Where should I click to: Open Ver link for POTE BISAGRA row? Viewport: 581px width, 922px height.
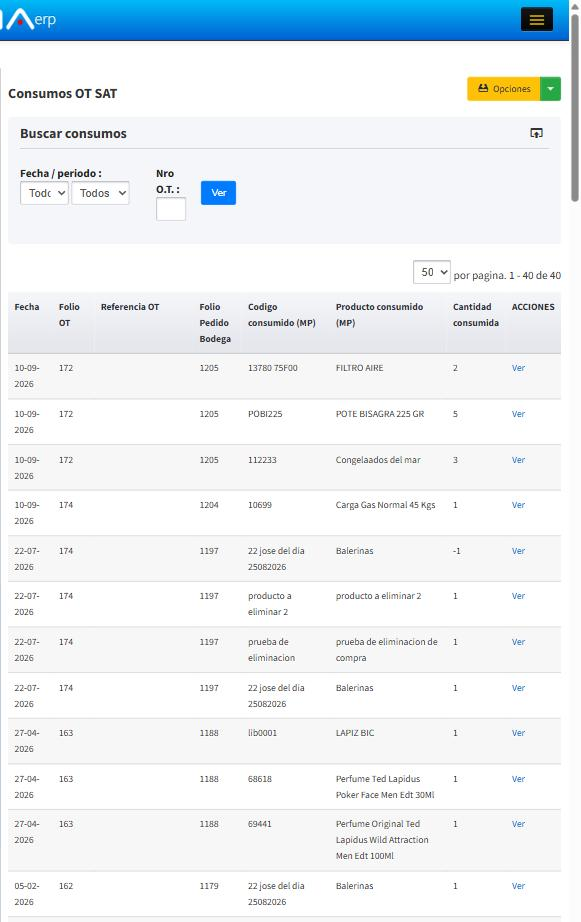[518, 414]
